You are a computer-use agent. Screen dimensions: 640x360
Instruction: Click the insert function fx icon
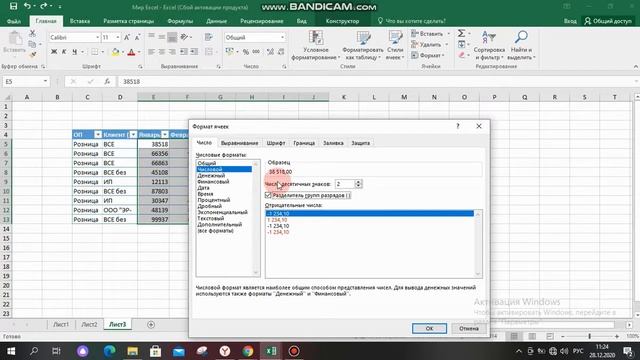107,82
